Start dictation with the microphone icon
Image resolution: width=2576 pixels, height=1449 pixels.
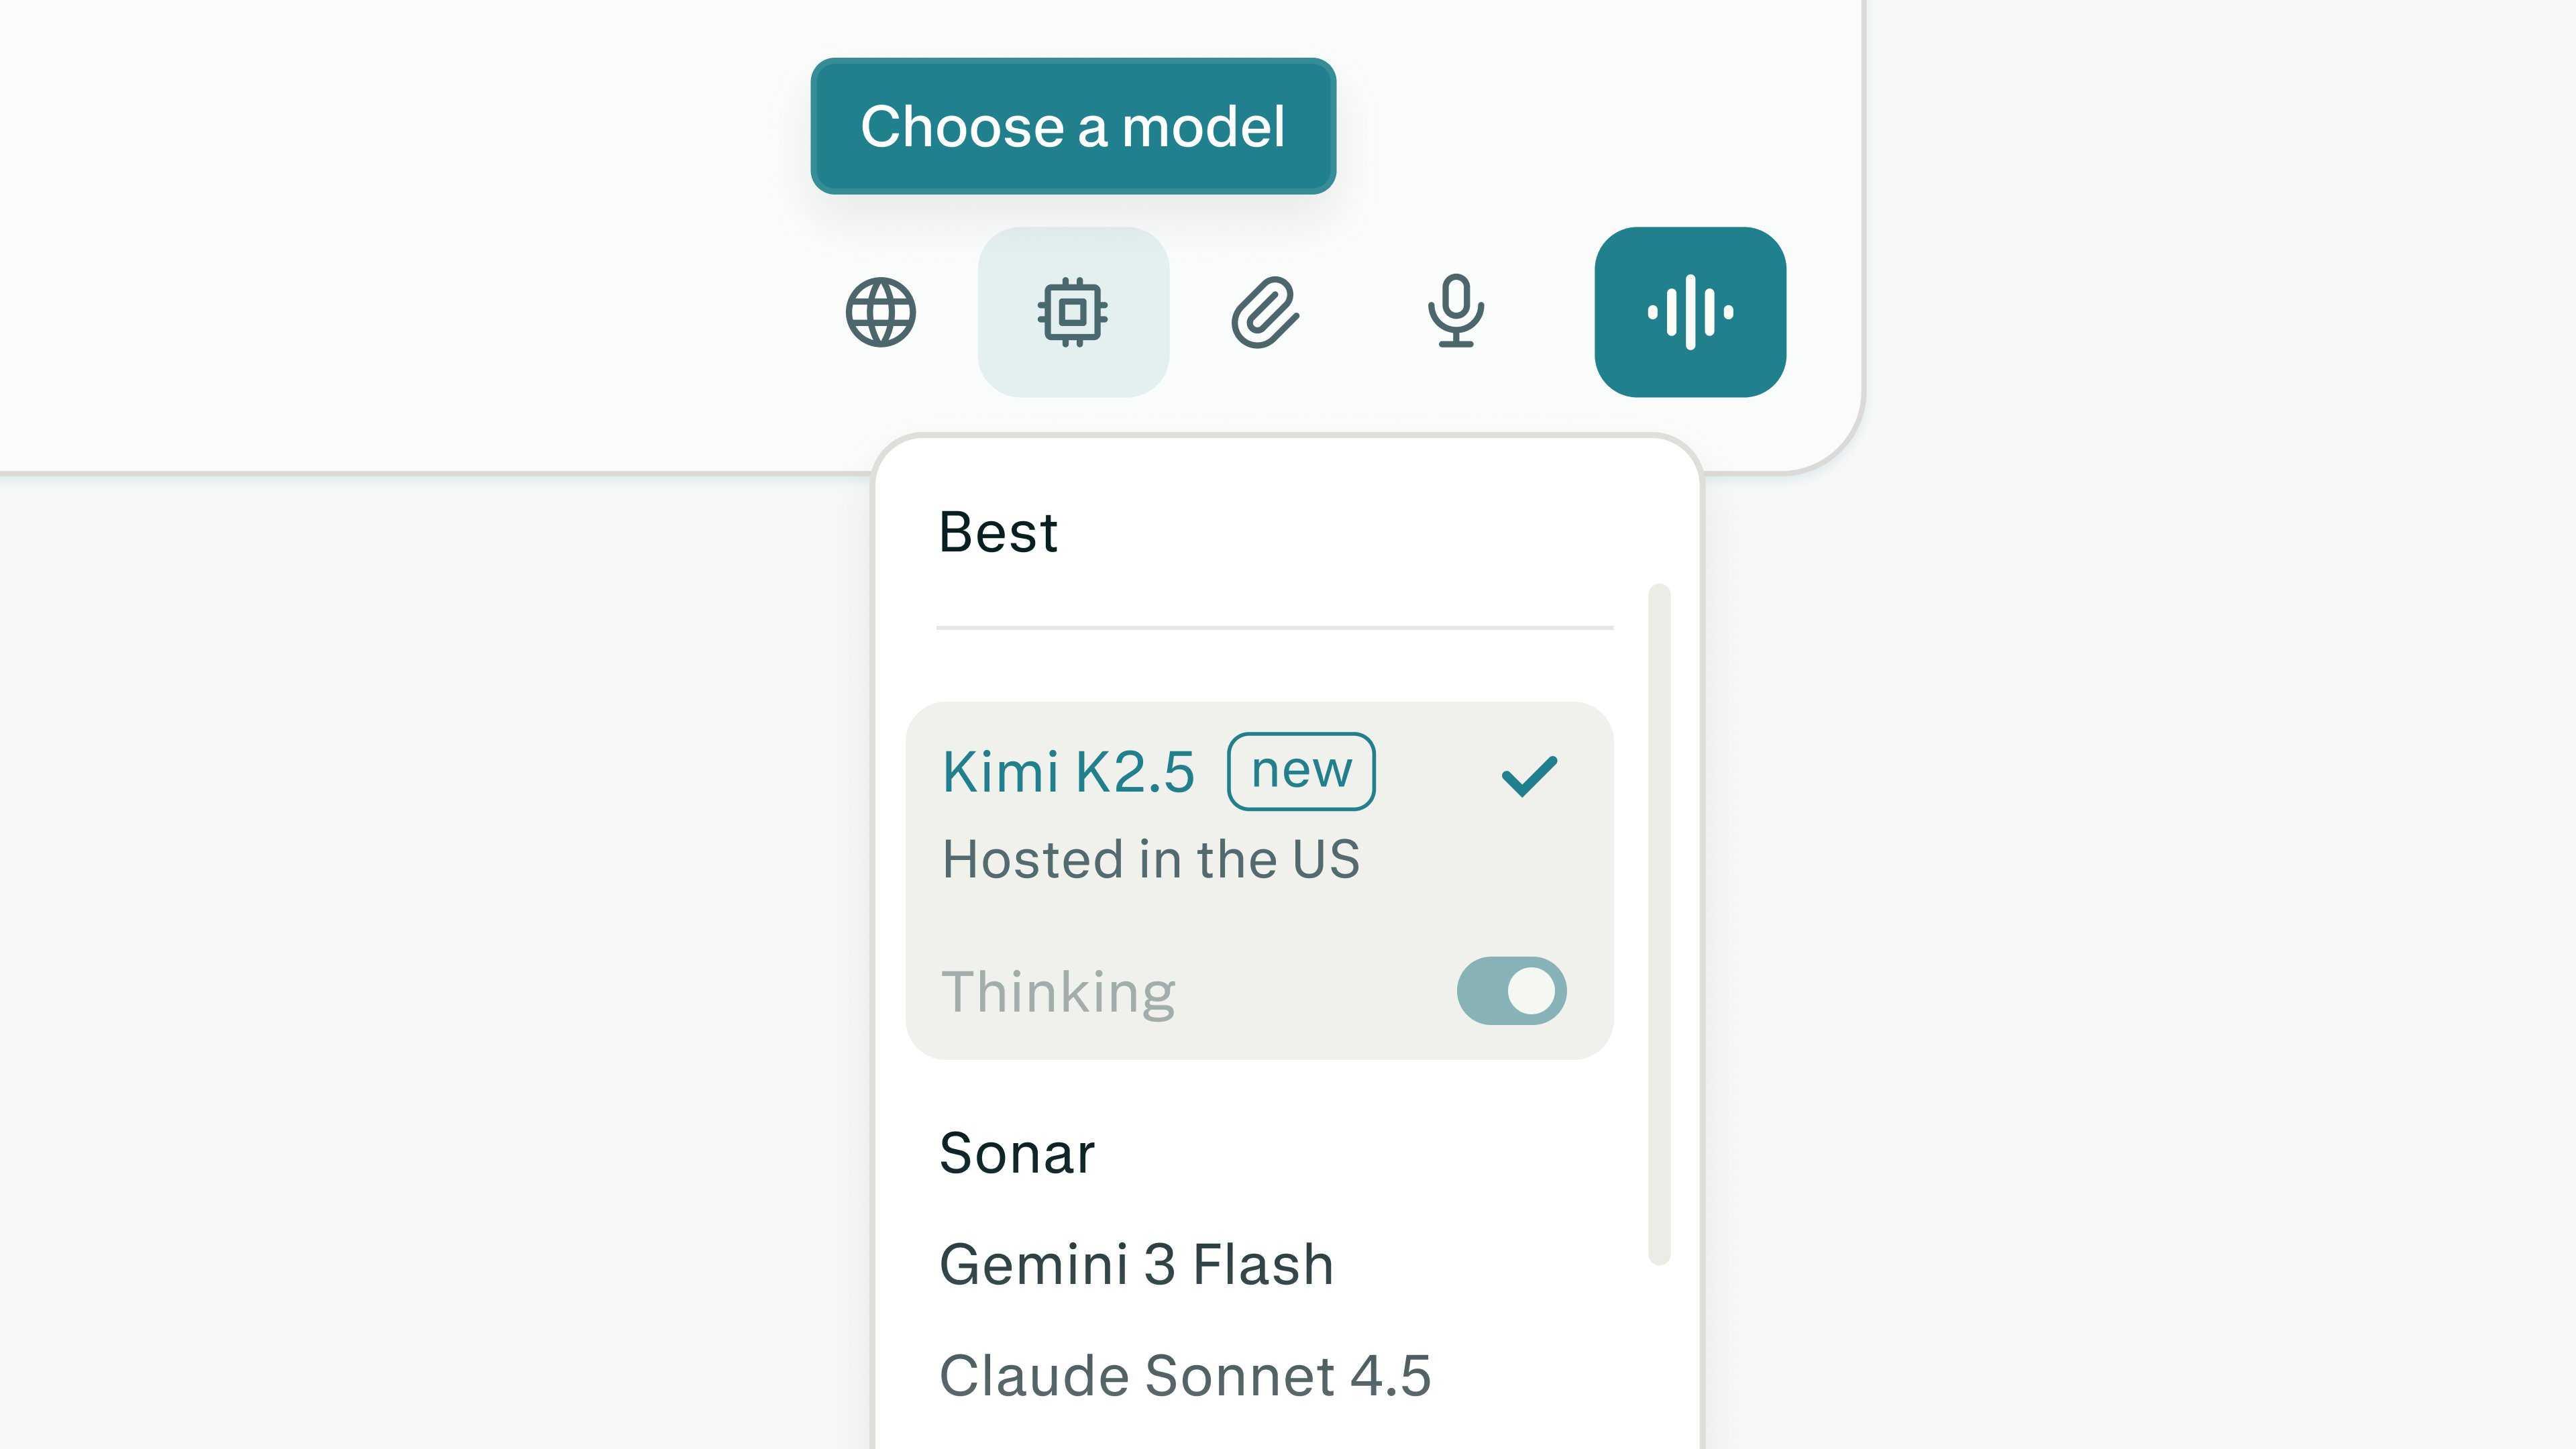(x=1455, y=312)
